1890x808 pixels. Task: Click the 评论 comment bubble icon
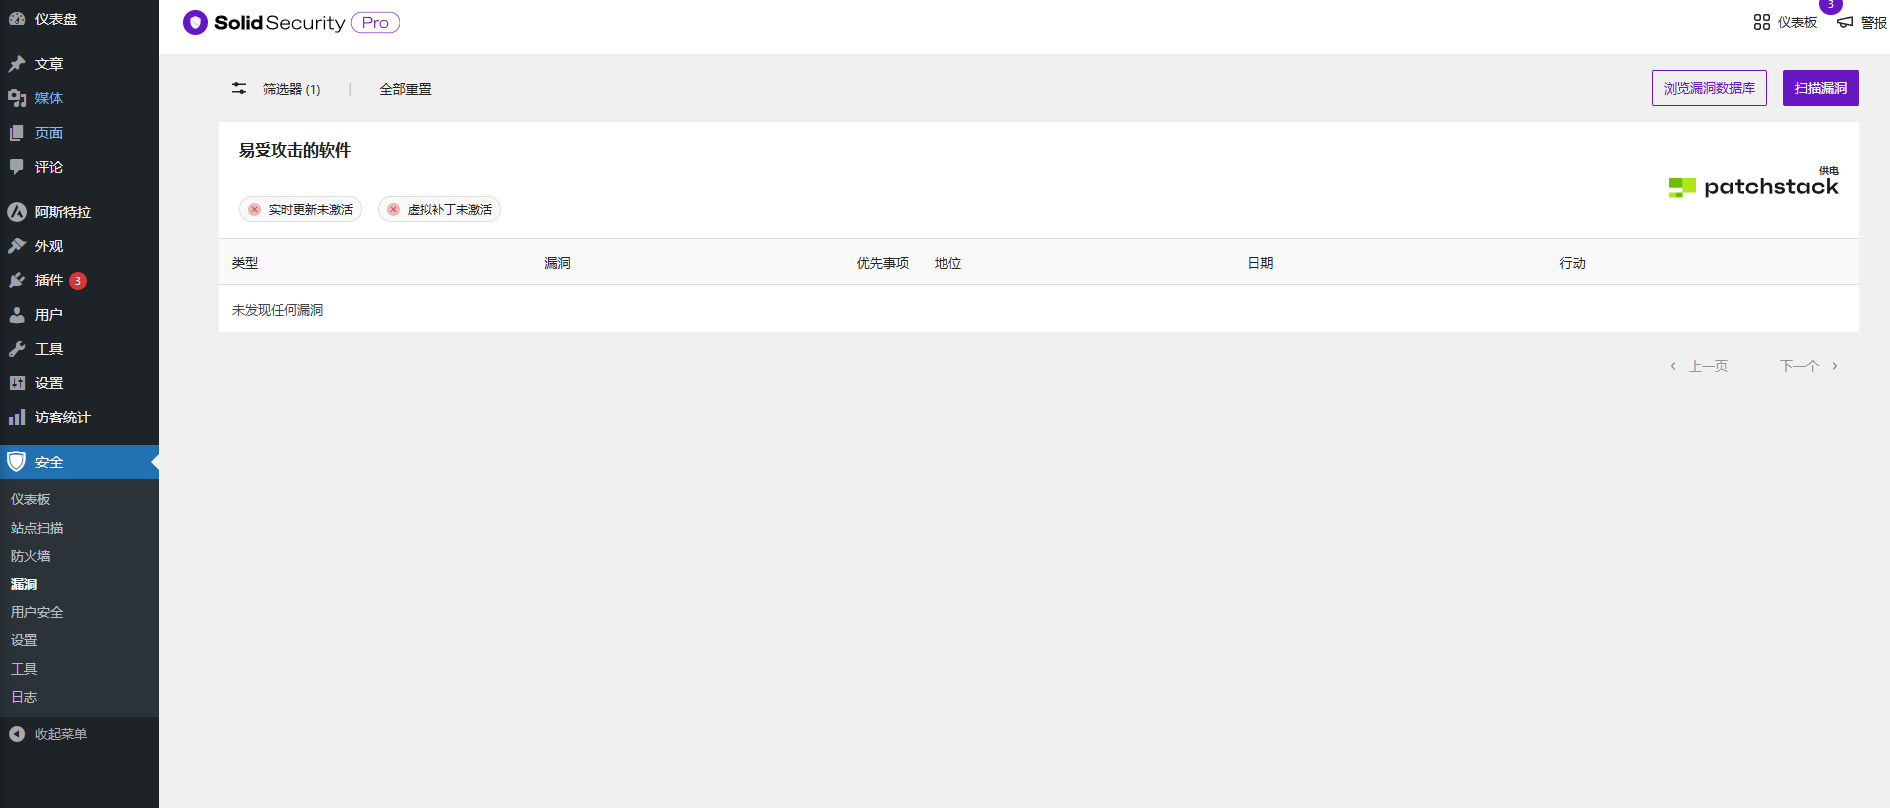coord(17,167)
